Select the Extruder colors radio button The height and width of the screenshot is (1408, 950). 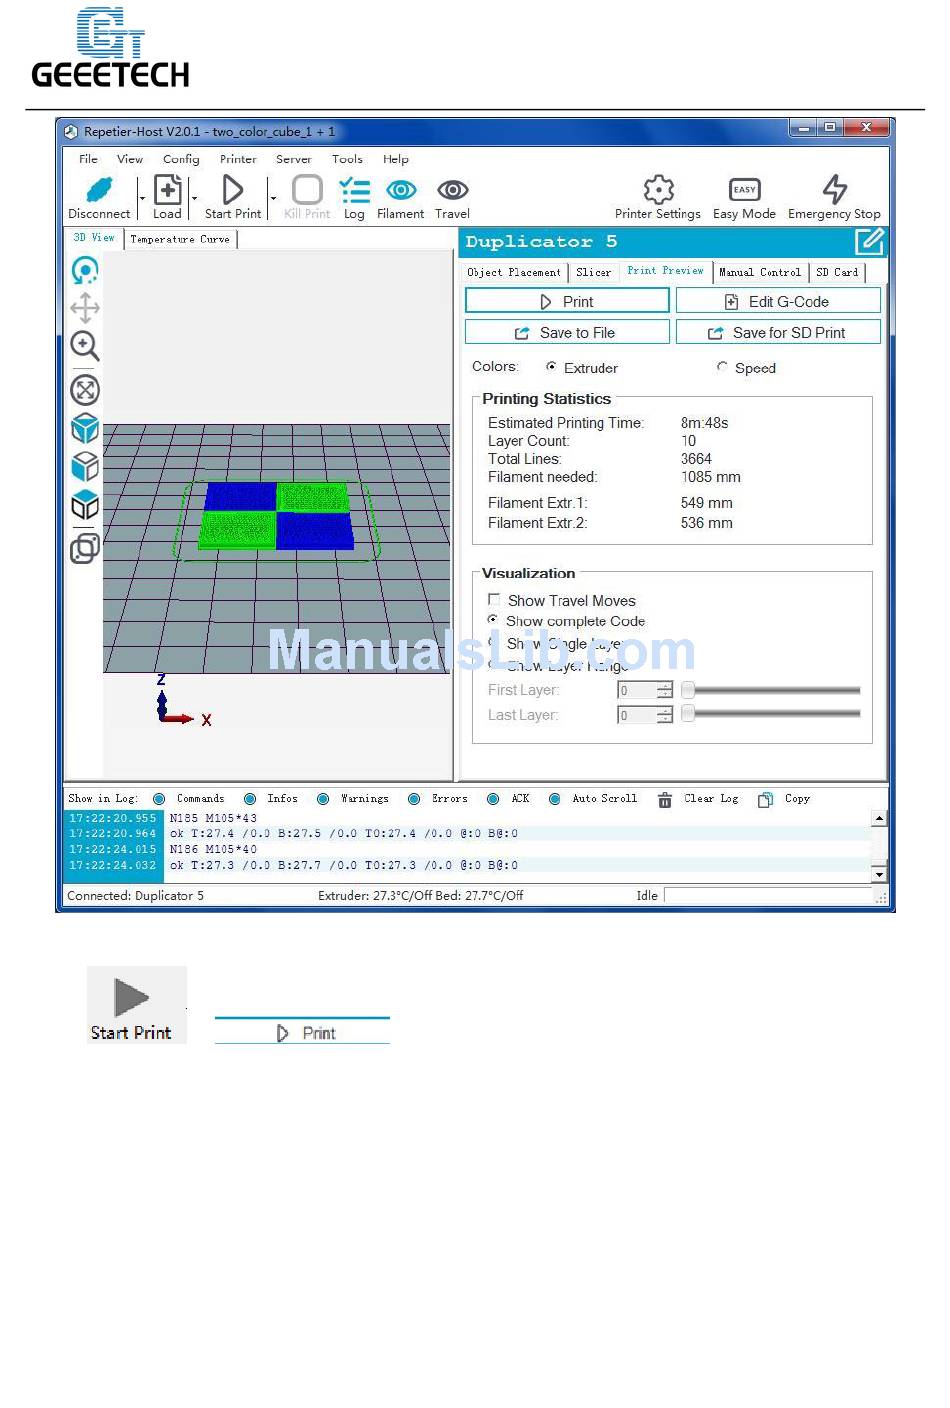[551, 367]
